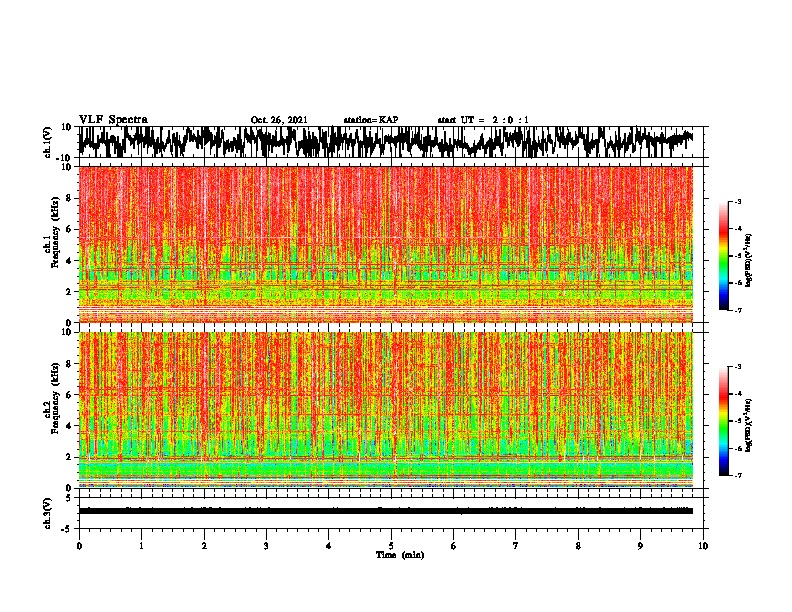Click '-7' on ch.2 color scale
Screen dimensions: 792x612
737,475
